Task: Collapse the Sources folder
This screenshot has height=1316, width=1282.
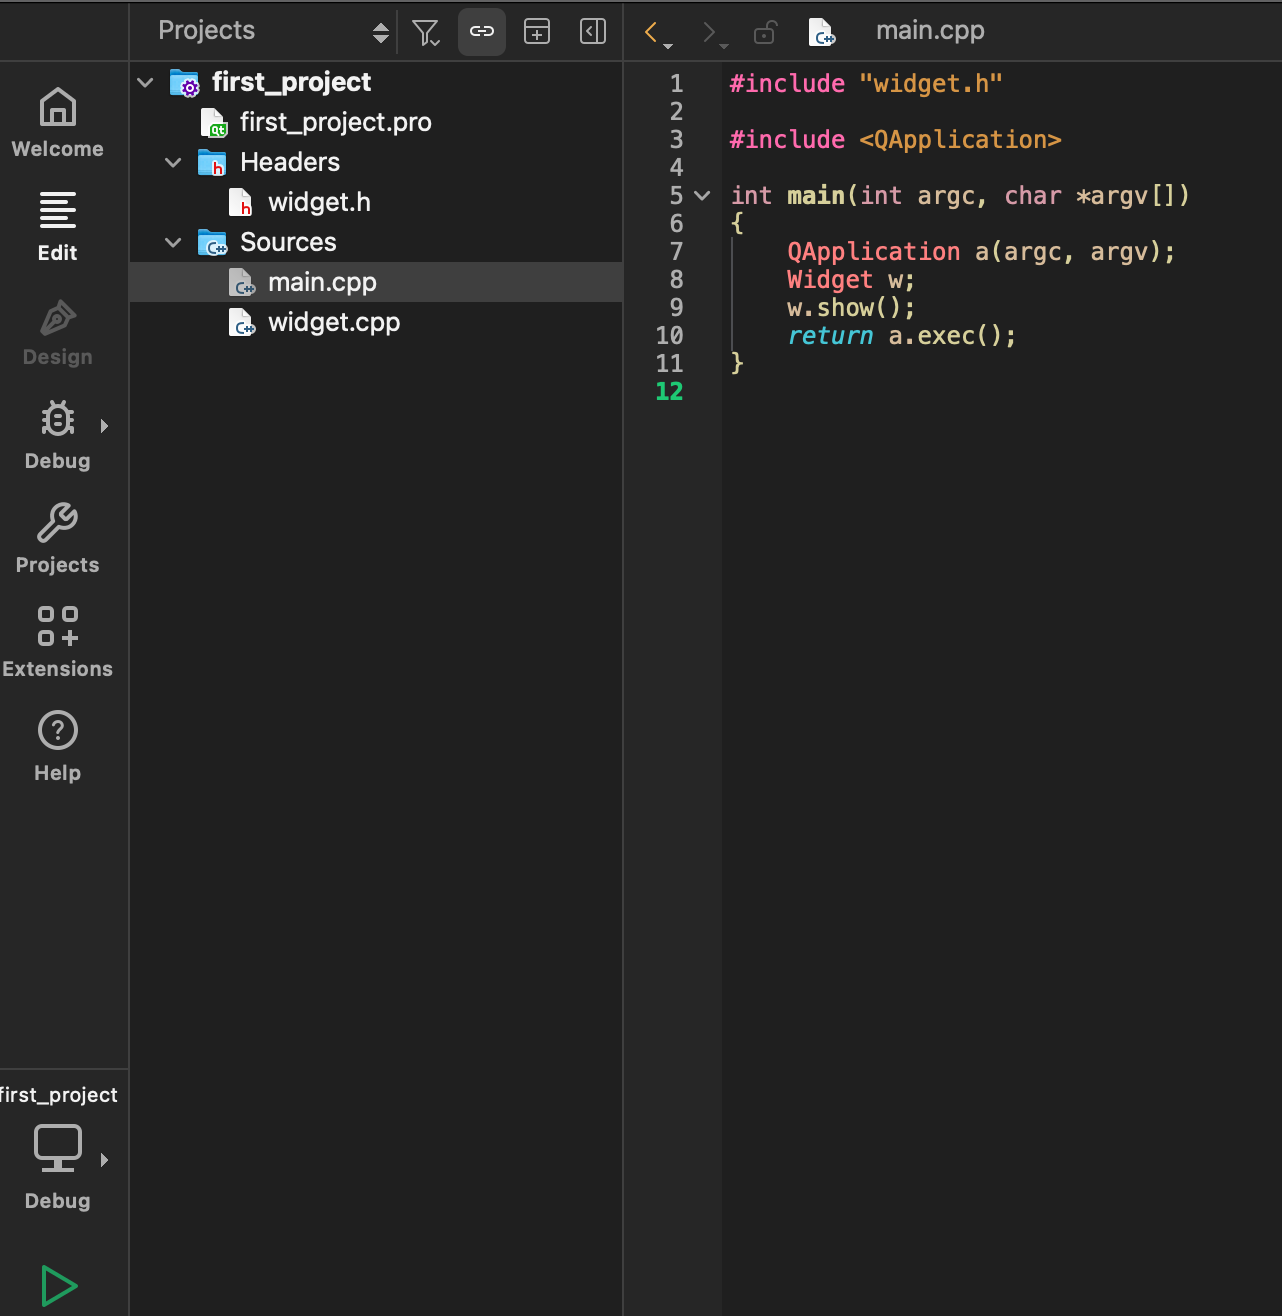Action: [173, 242]
